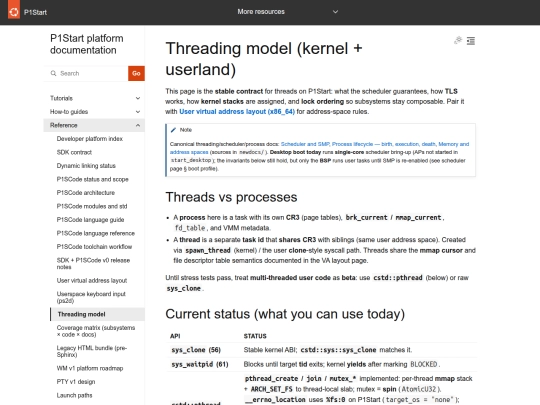Open Coverage matrix page
540x405 pixels.
(x=96, y=331)
